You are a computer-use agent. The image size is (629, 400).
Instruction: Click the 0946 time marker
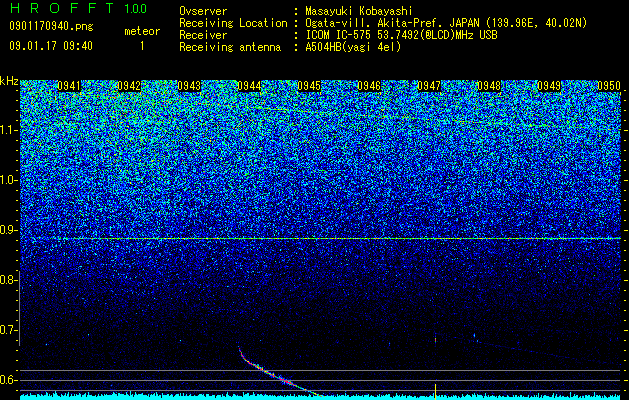369,86
